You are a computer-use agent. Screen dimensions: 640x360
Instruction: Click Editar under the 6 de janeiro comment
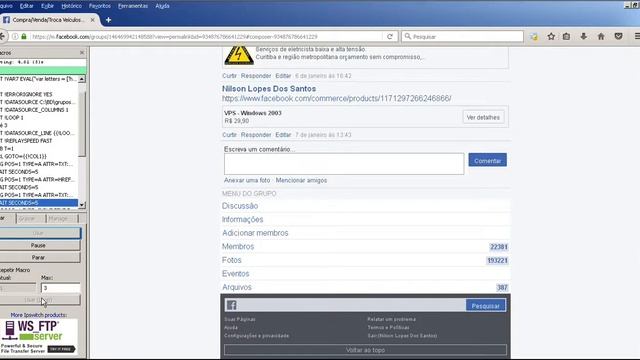pos(283,76)
